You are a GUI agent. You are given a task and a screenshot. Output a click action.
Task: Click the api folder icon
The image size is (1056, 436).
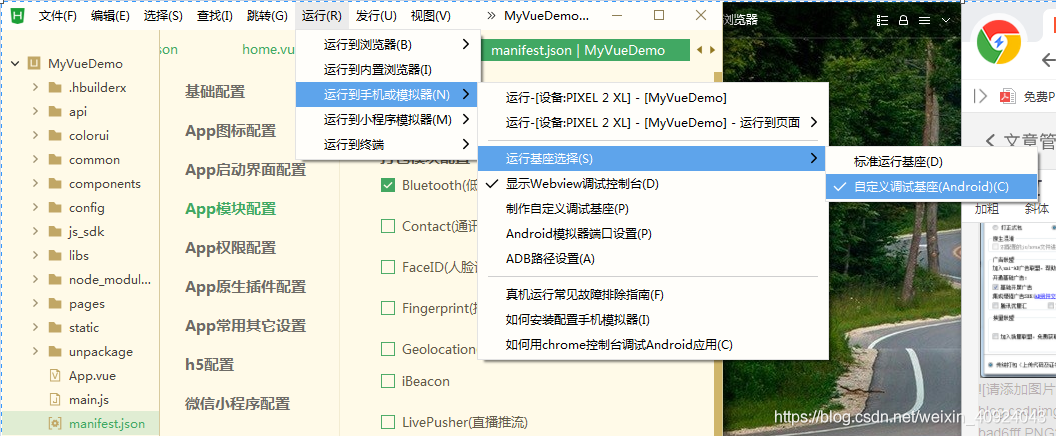(56, 112)
